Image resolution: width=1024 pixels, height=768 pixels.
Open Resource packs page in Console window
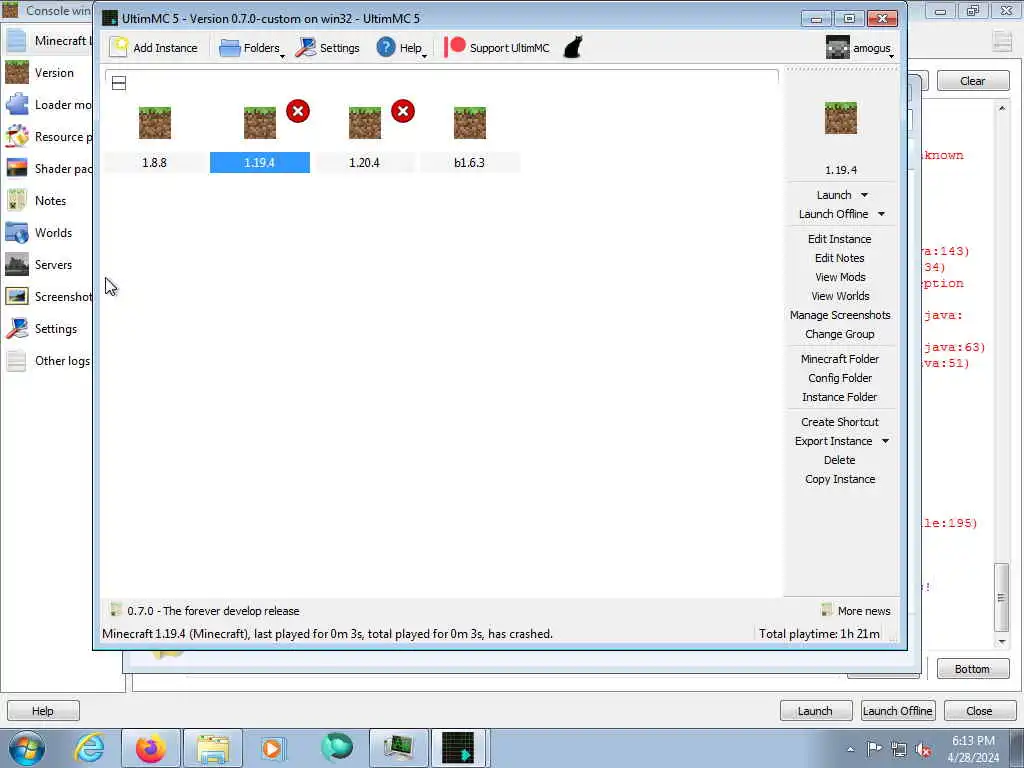46,136
